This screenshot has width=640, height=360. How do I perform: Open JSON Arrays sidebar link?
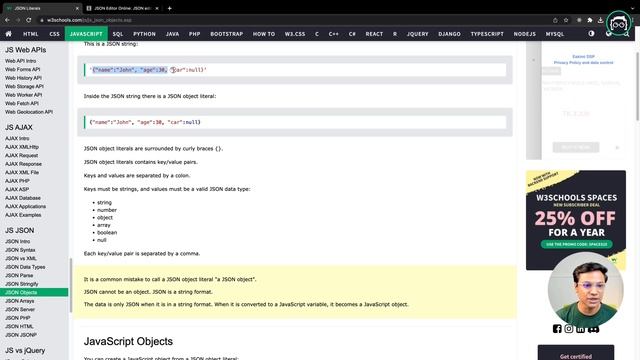(19, 301)
